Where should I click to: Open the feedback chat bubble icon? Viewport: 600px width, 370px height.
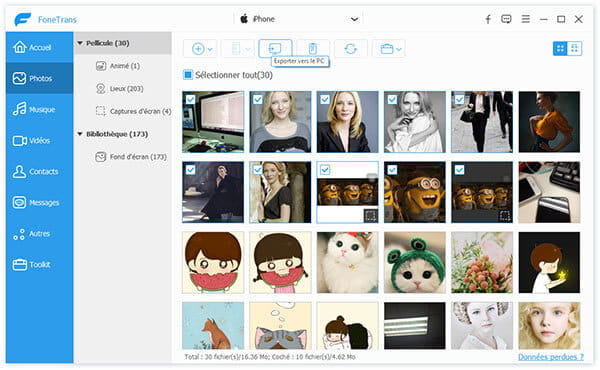pyautogui.click(x=506, y=19)
